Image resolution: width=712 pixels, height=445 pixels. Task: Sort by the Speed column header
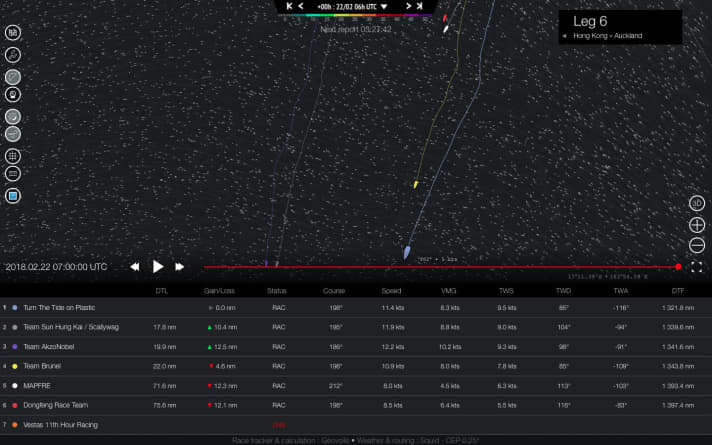391,291
